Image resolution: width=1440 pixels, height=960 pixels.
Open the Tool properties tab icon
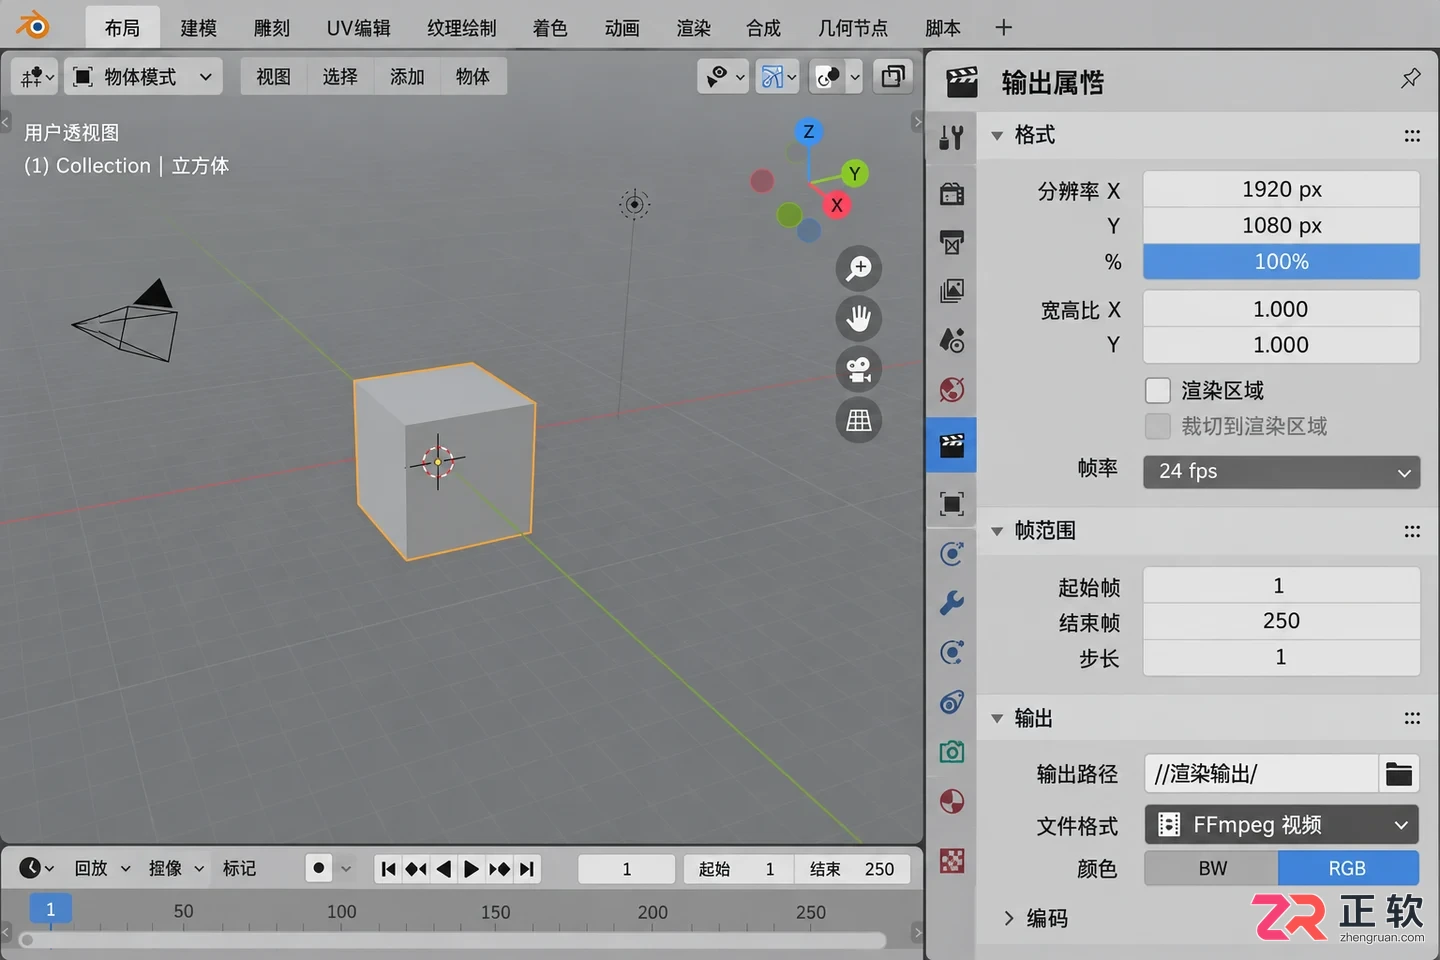point(952,137)
